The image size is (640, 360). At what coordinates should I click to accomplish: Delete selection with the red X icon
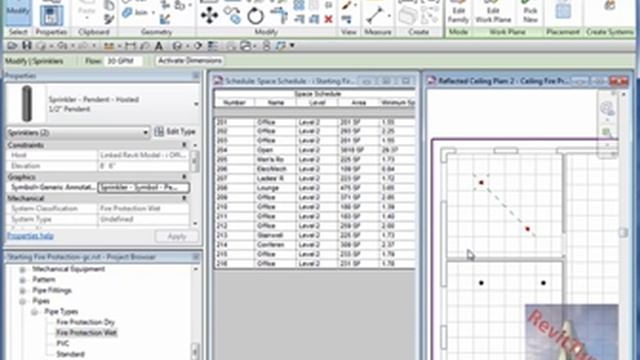[x=328, y=19]
